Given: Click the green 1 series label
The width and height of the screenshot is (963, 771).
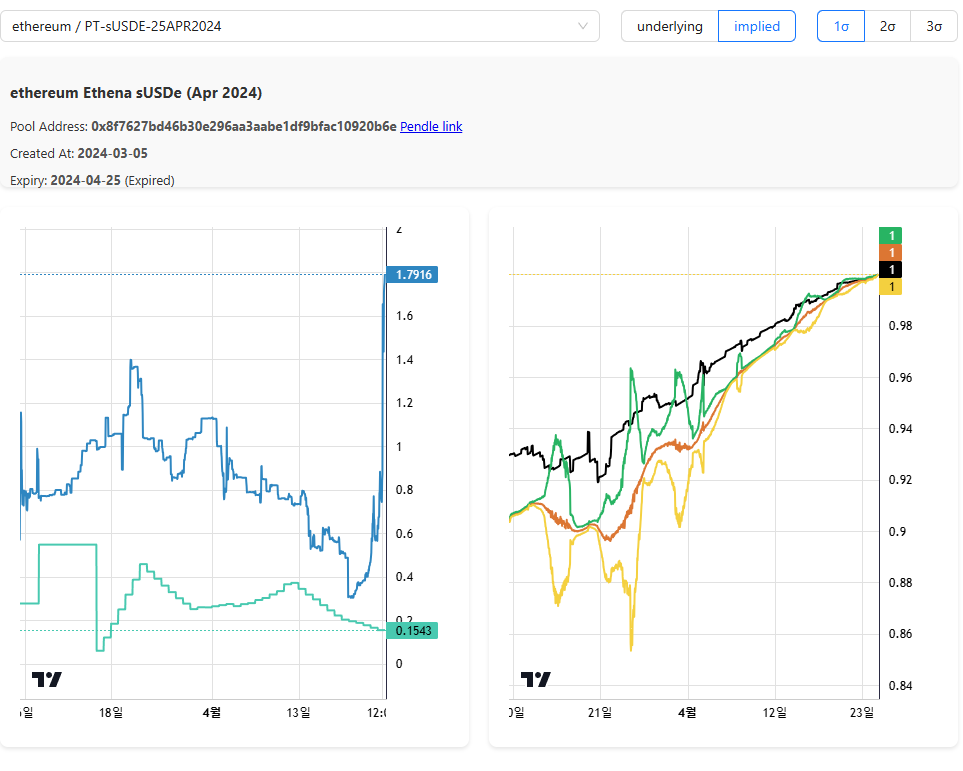Looking at the screenshot, I should (x=891, y=235).
